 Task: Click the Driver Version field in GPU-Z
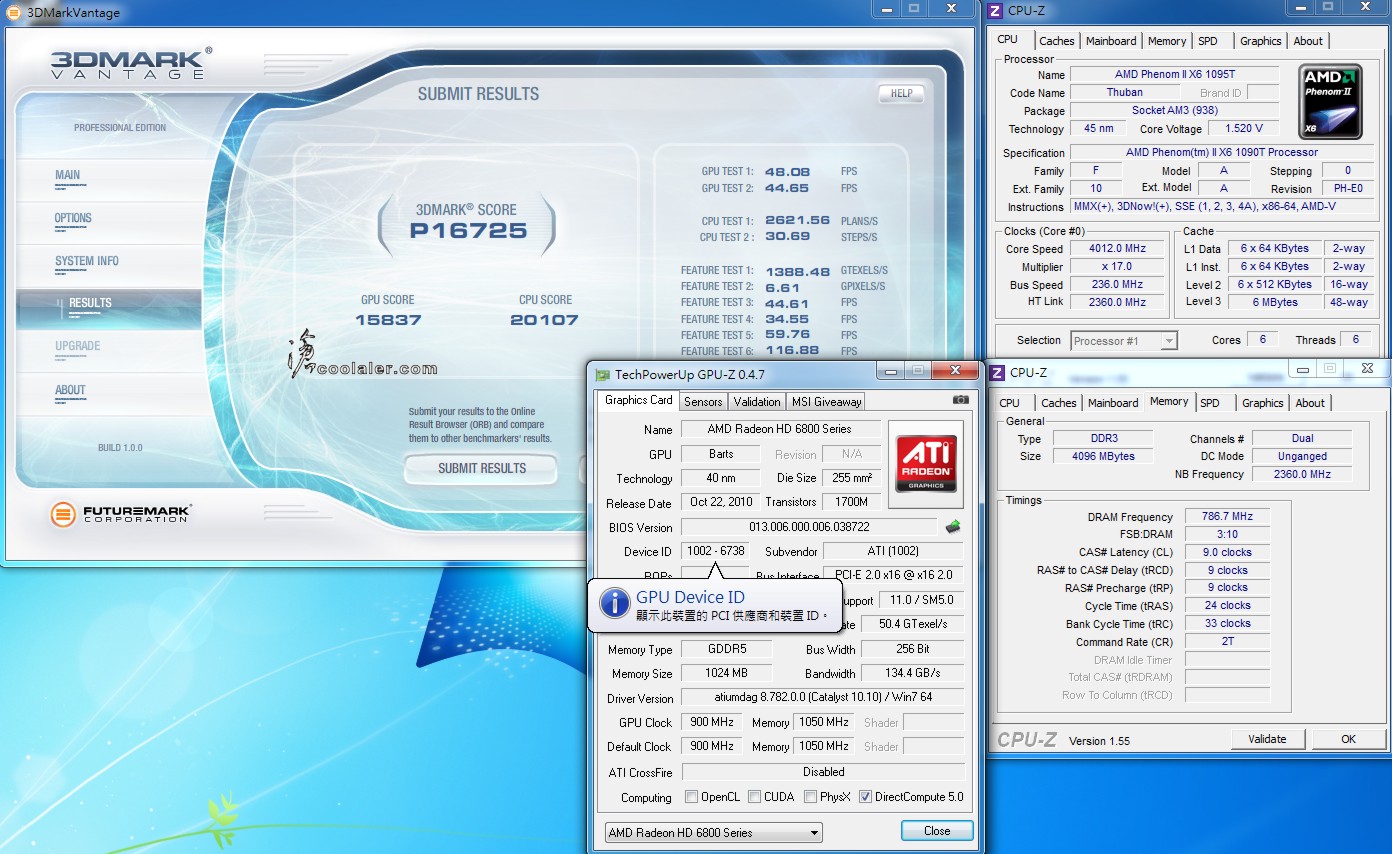[822, 697]
